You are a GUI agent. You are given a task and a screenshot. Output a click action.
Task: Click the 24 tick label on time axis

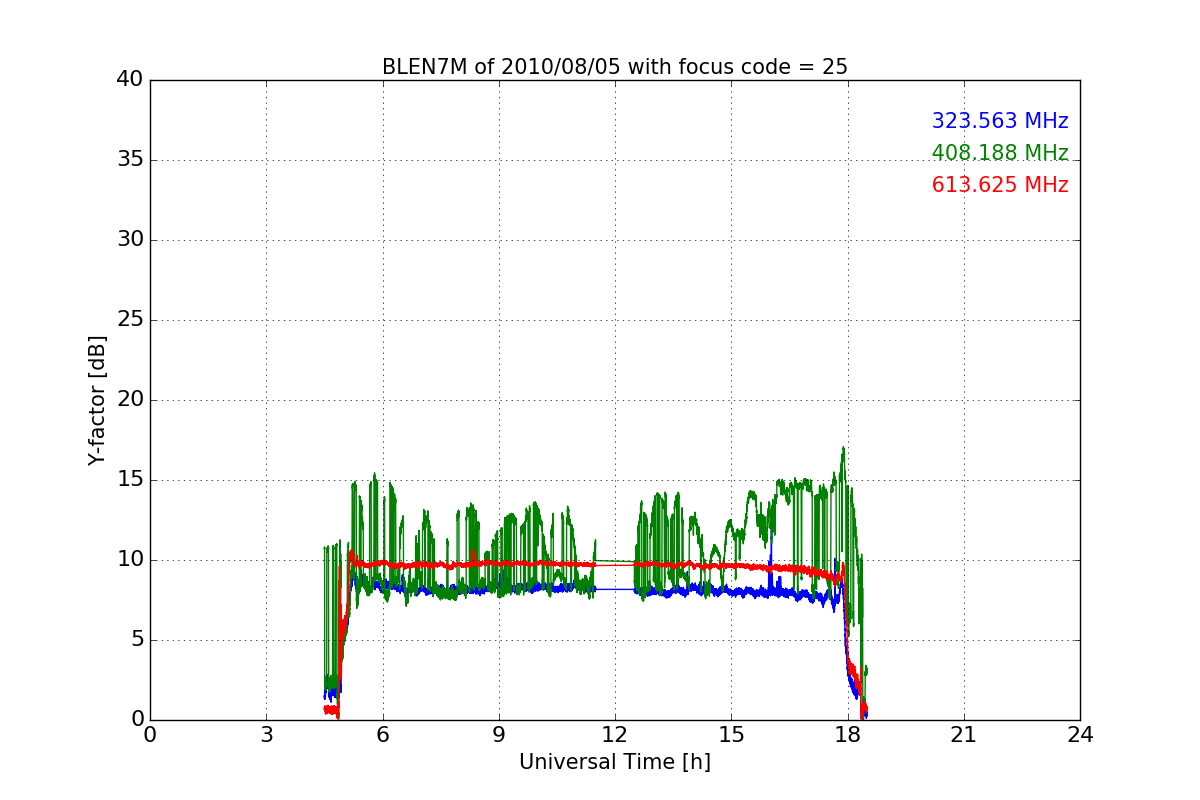click(x=1079, y=735)
